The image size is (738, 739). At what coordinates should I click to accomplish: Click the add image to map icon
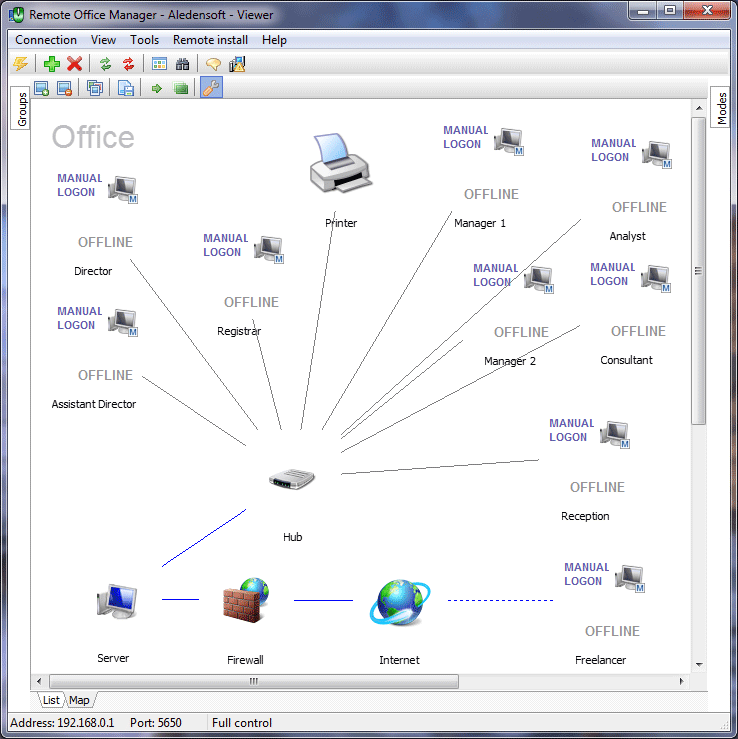coord(41,88)
